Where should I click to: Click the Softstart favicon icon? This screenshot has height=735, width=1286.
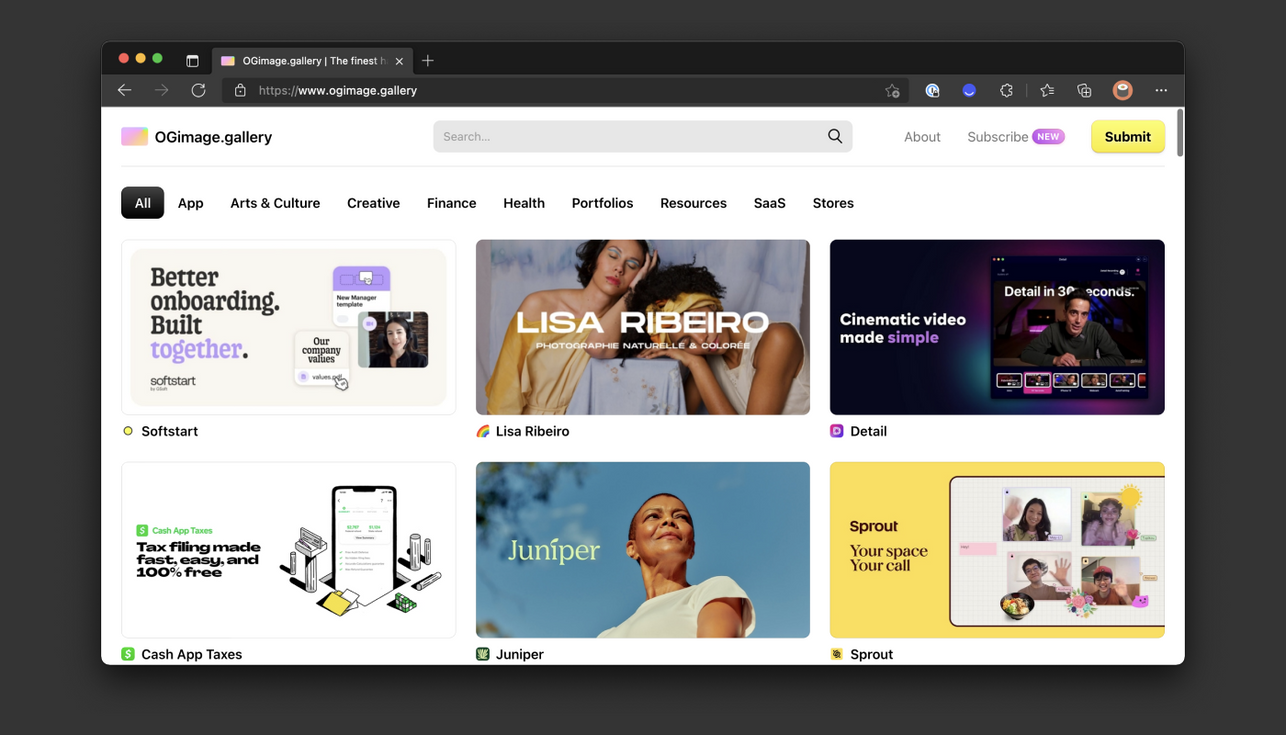(x=128, y=431)
